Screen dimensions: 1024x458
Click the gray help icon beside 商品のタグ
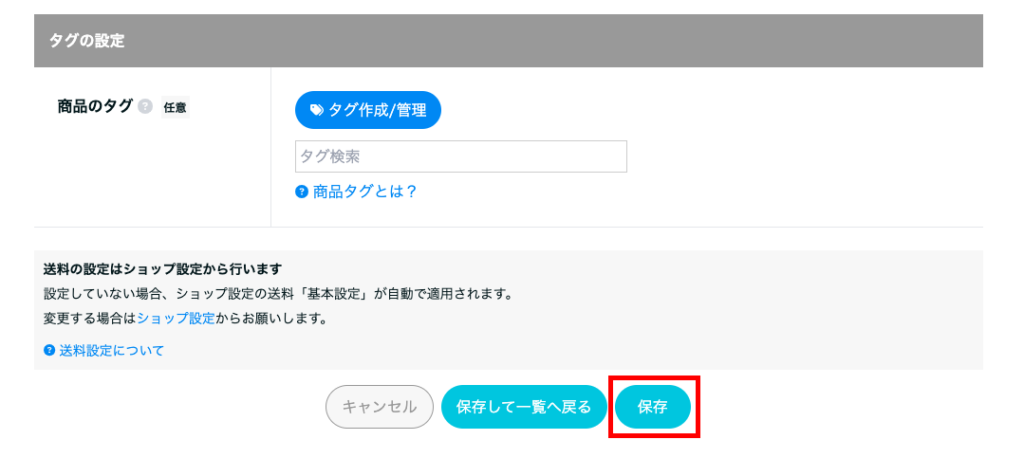146,107
